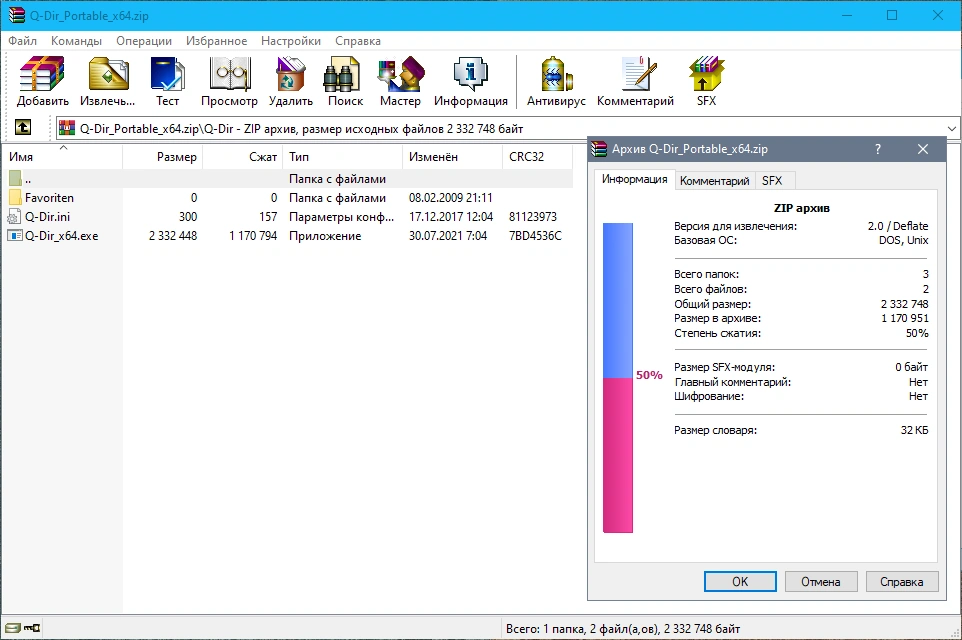Click the question mark help button in dialog
Screen dimensions: 962x640
878,149
